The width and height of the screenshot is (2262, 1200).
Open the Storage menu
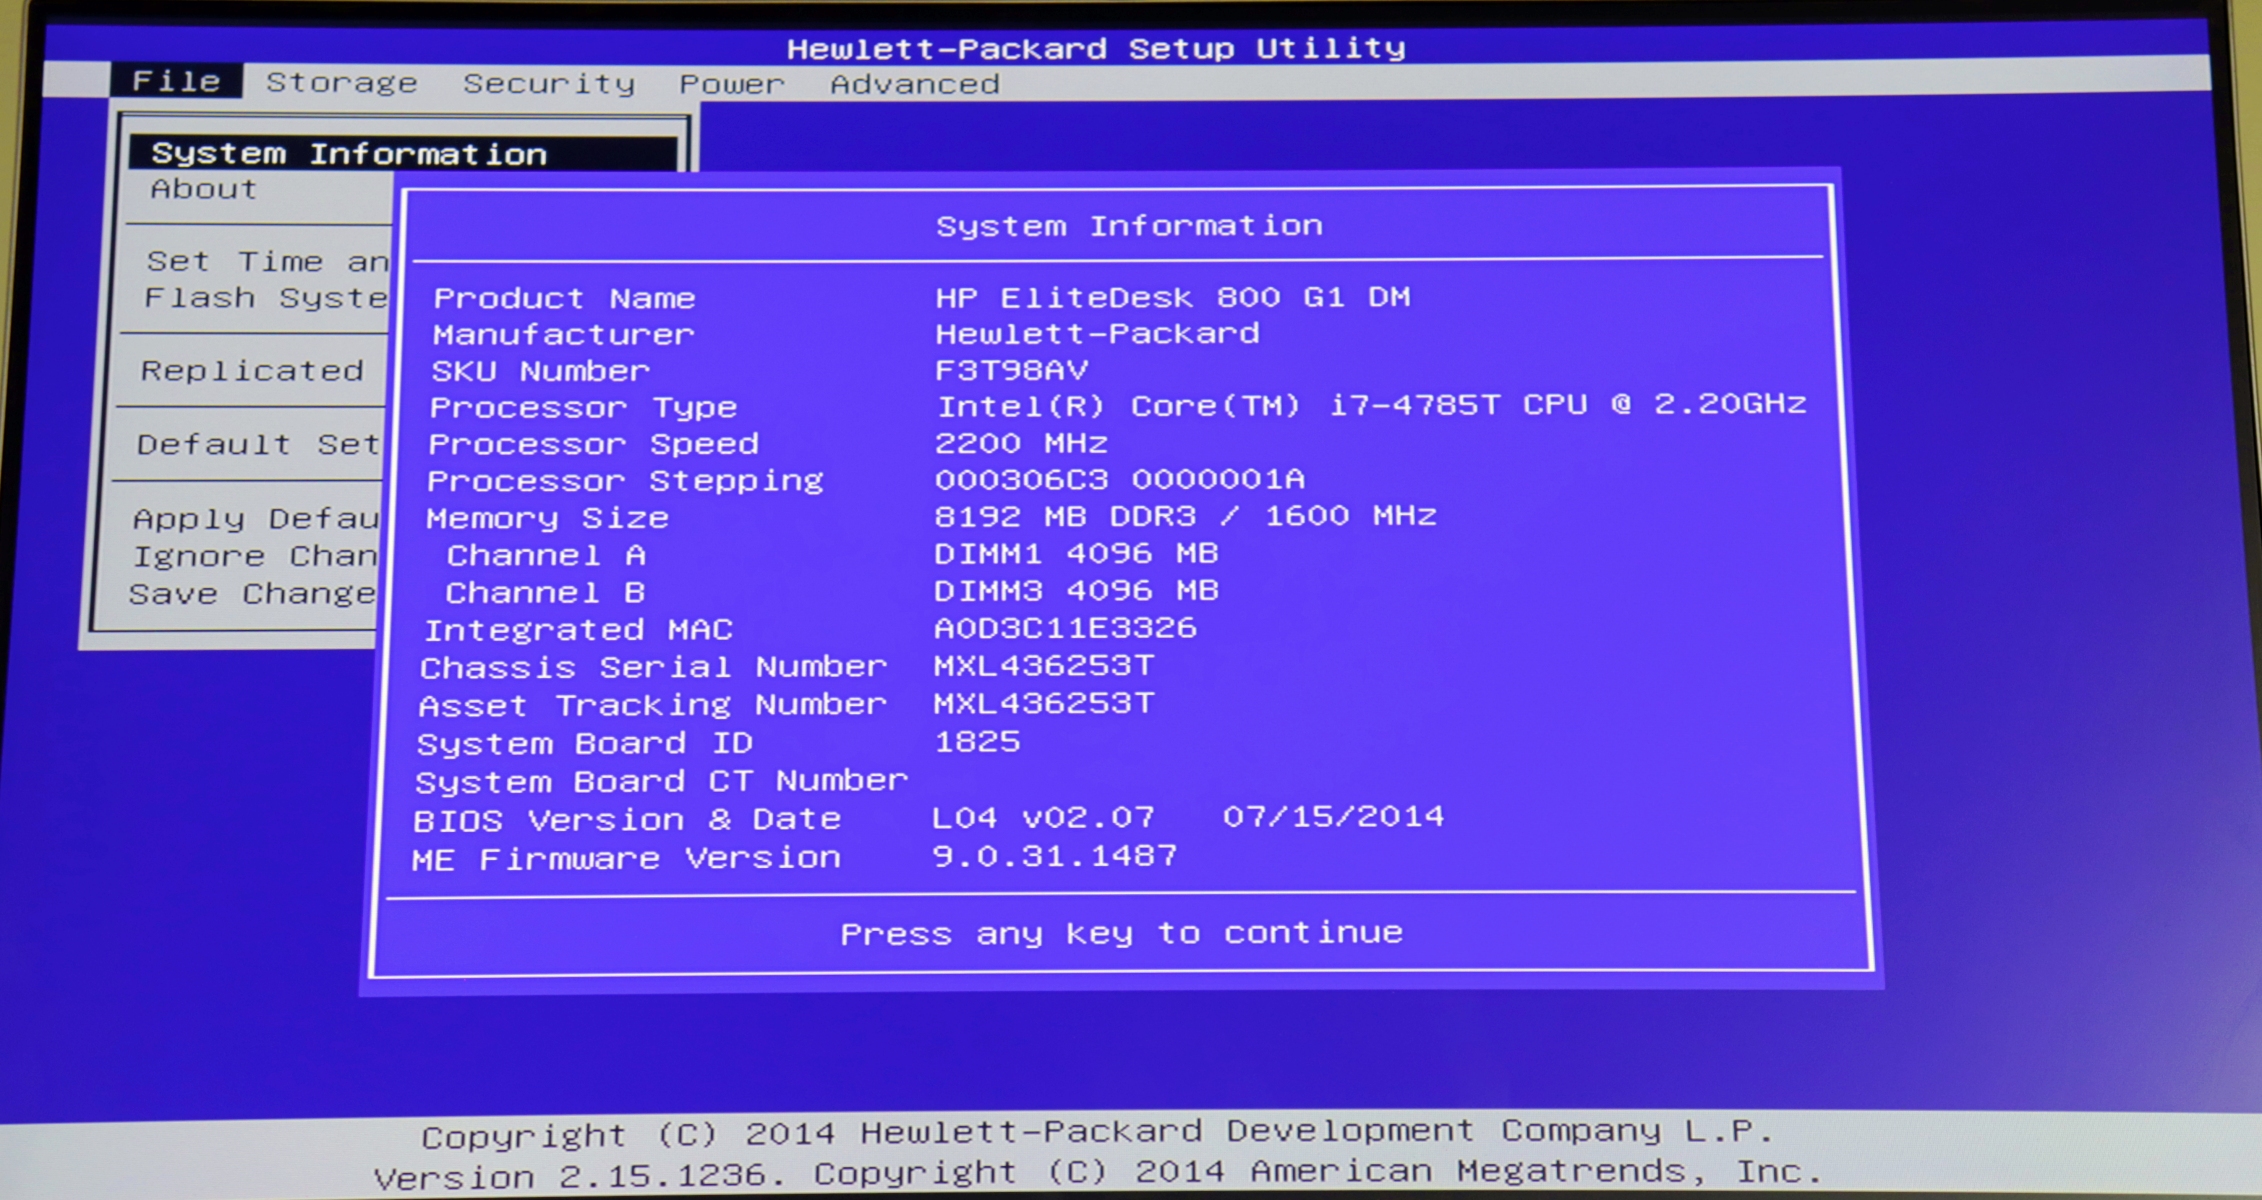pyautogui.click(x=342, y=82)
